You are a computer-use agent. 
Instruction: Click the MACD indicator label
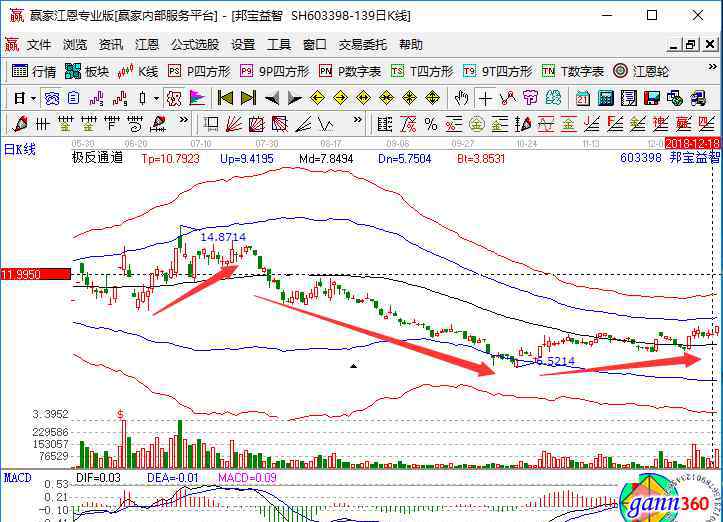[18, 478]
